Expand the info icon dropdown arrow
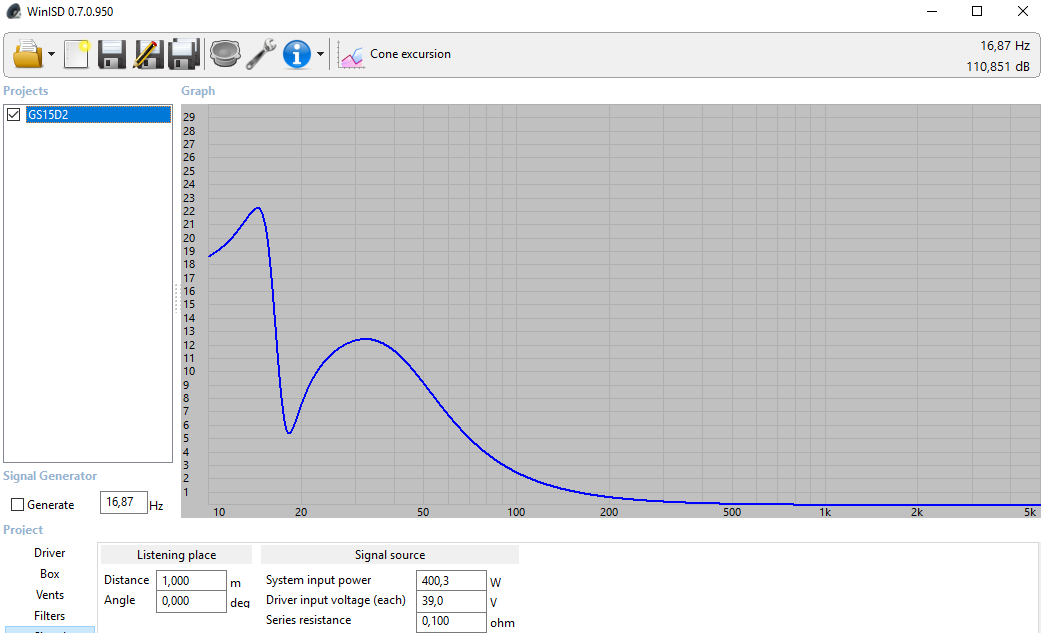The width and height of the screenshot is (1046, 633). (320, 55)
